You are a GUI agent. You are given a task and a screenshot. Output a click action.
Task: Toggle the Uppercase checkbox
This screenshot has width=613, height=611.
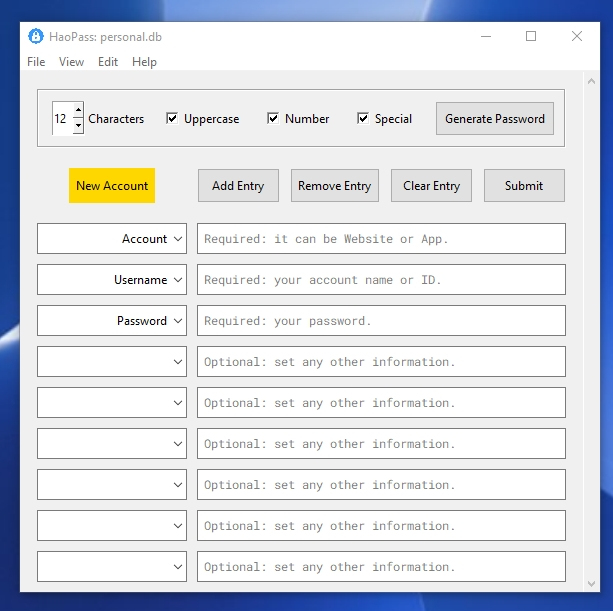(x=172, y=119)
